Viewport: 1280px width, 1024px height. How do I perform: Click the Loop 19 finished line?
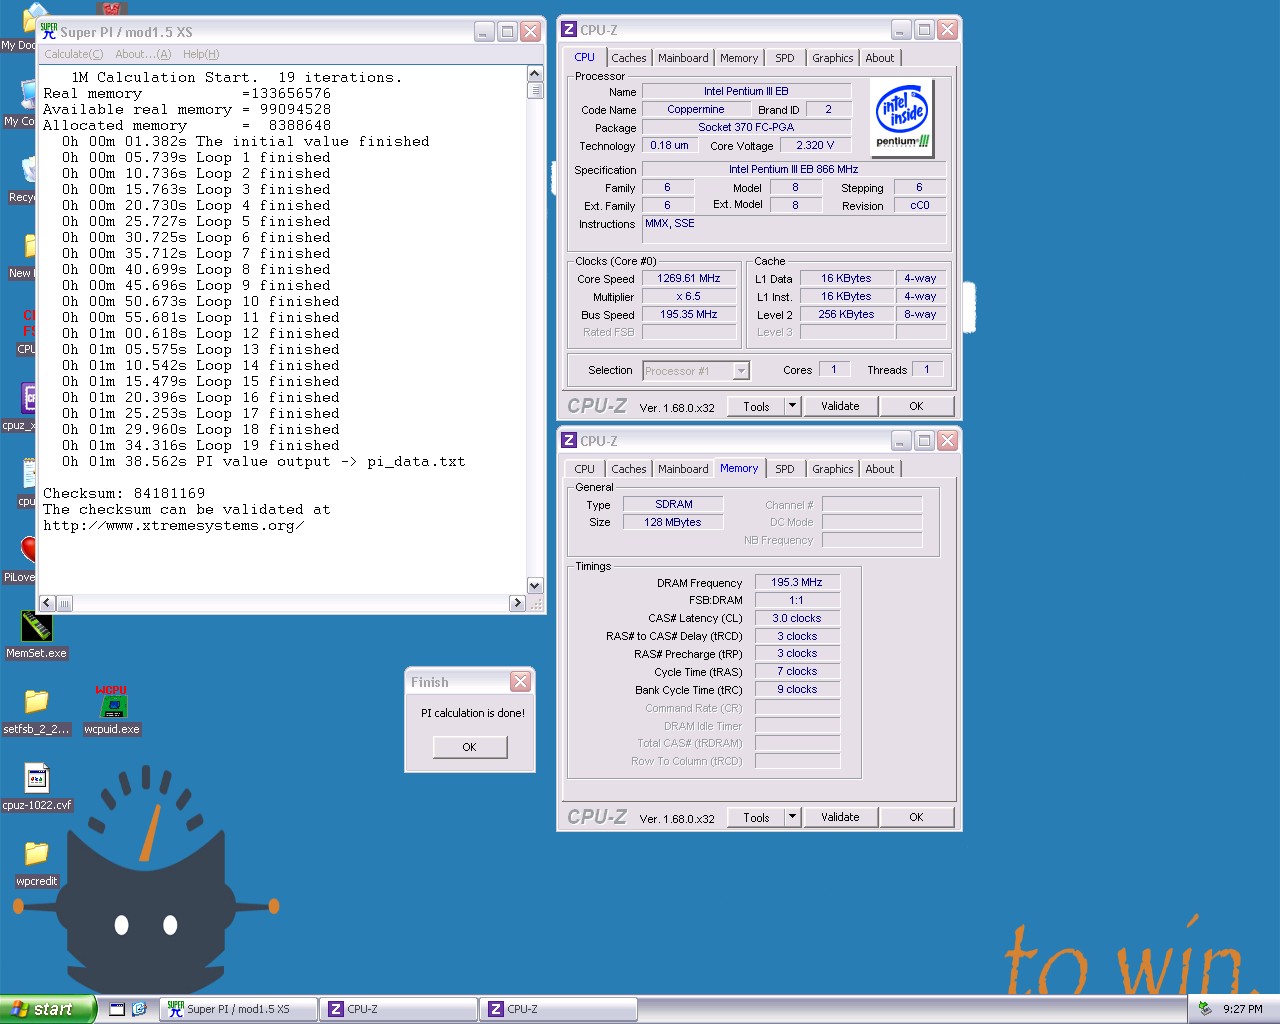201,446
